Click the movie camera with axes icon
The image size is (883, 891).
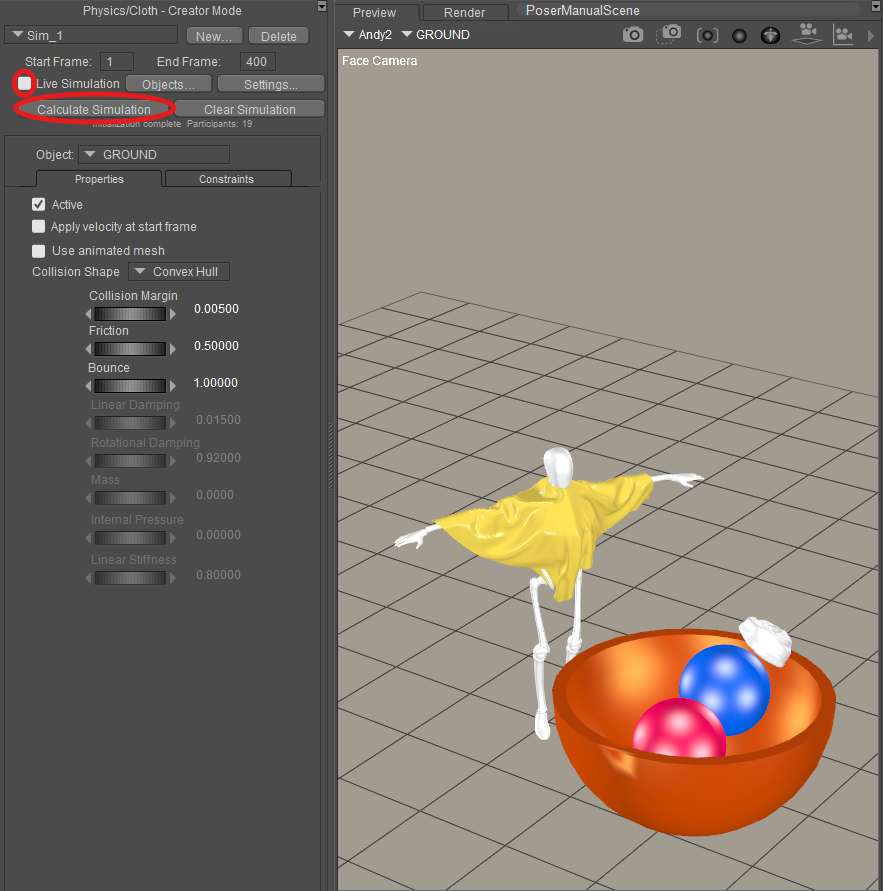pyautogui.click(x=843, y=35)
